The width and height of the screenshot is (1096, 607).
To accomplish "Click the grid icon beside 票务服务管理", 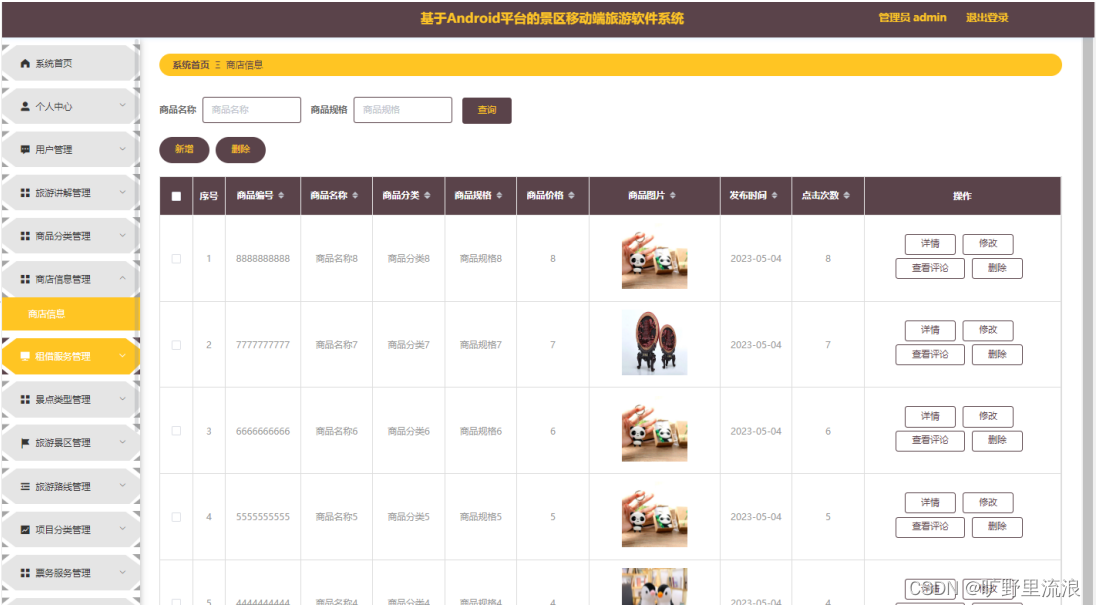I will click(25, 573).
